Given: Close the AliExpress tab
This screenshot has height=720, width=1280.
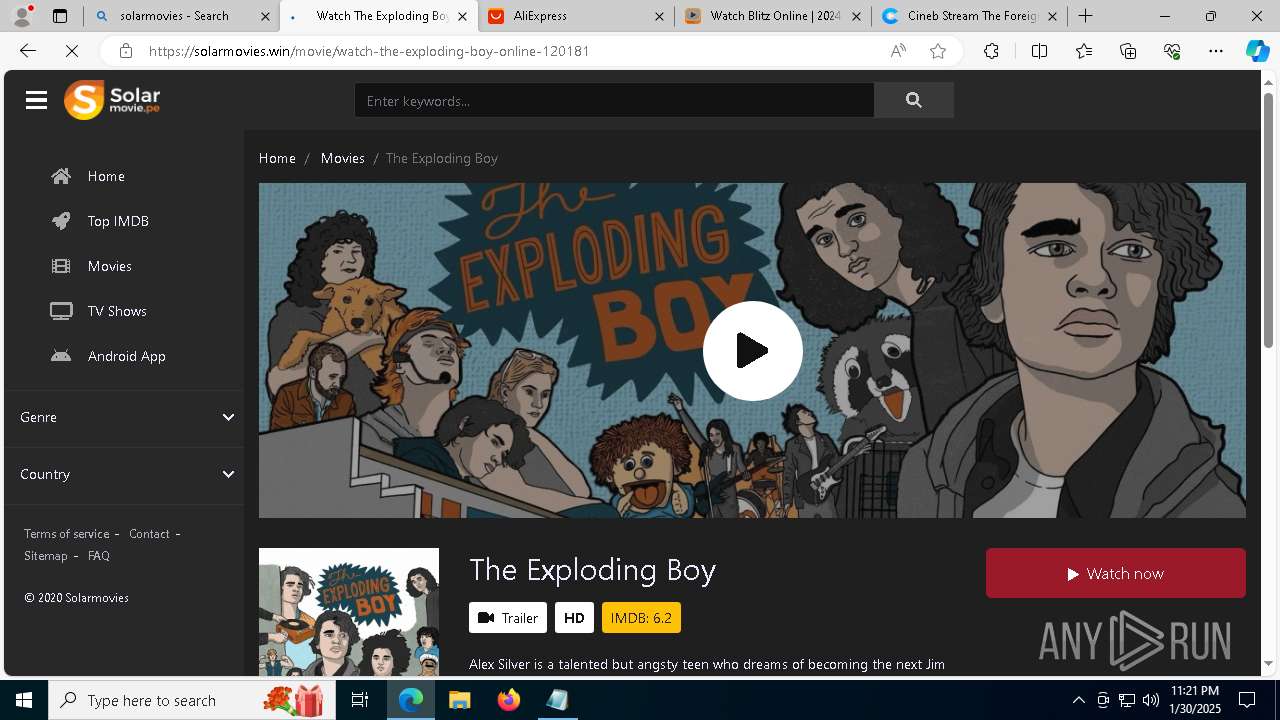Looking at the screenshot, I should click(x=659, y=16).
